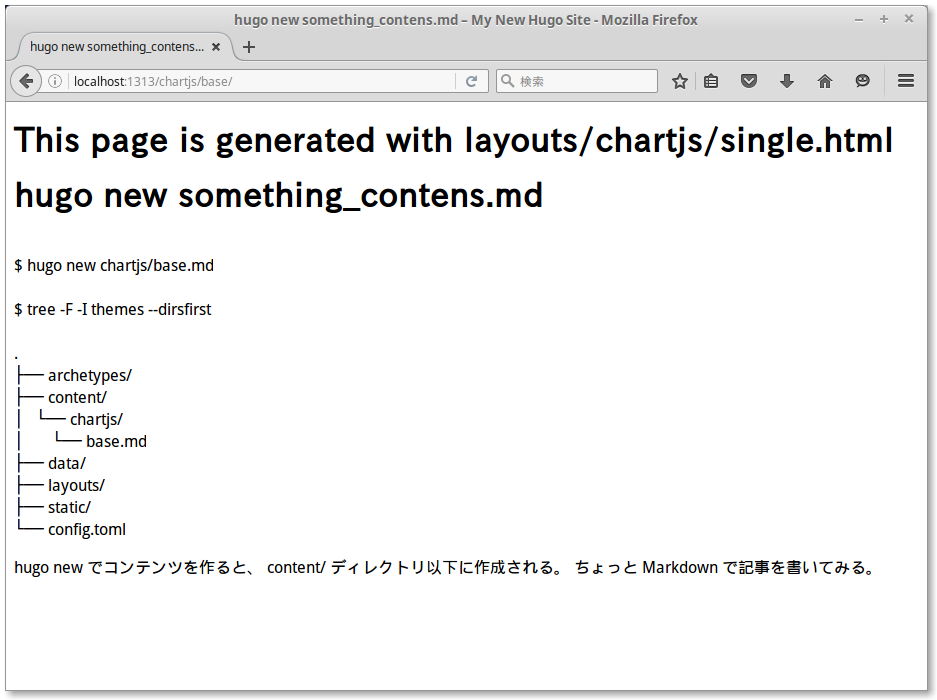The width and height of the screenshot is (937, 700).
Task: Click the data/ tree entry
Action: pyautogui.click(x=67, y=463)
